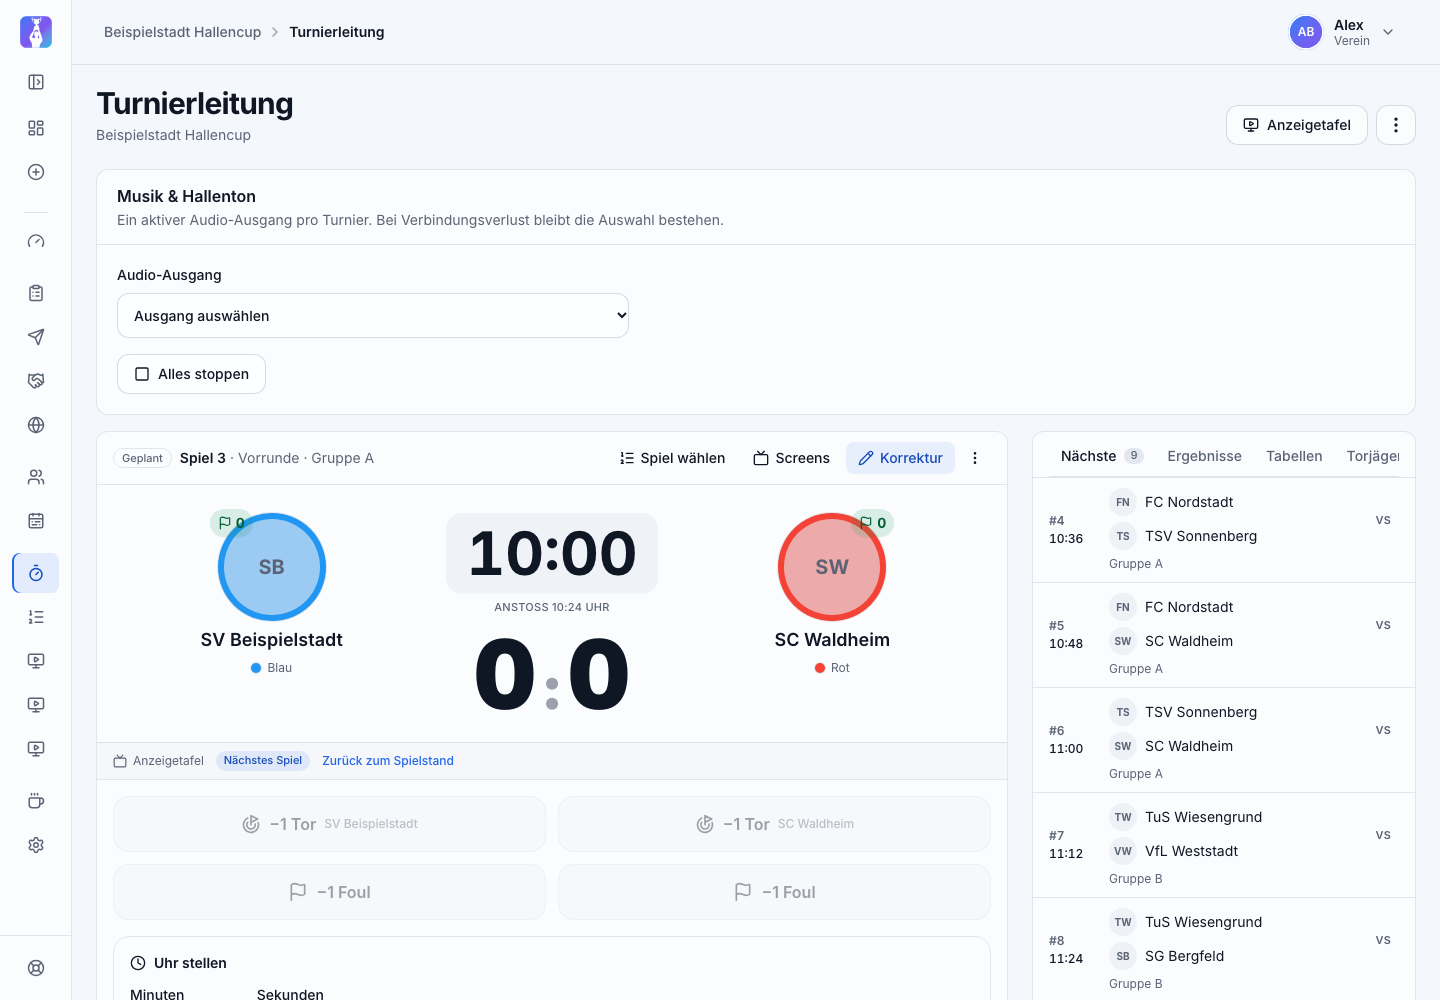This screenshot has width=1440, height=1000.
Task: Toggle the sidebar panel collapse icon
Action: point(36,82)
